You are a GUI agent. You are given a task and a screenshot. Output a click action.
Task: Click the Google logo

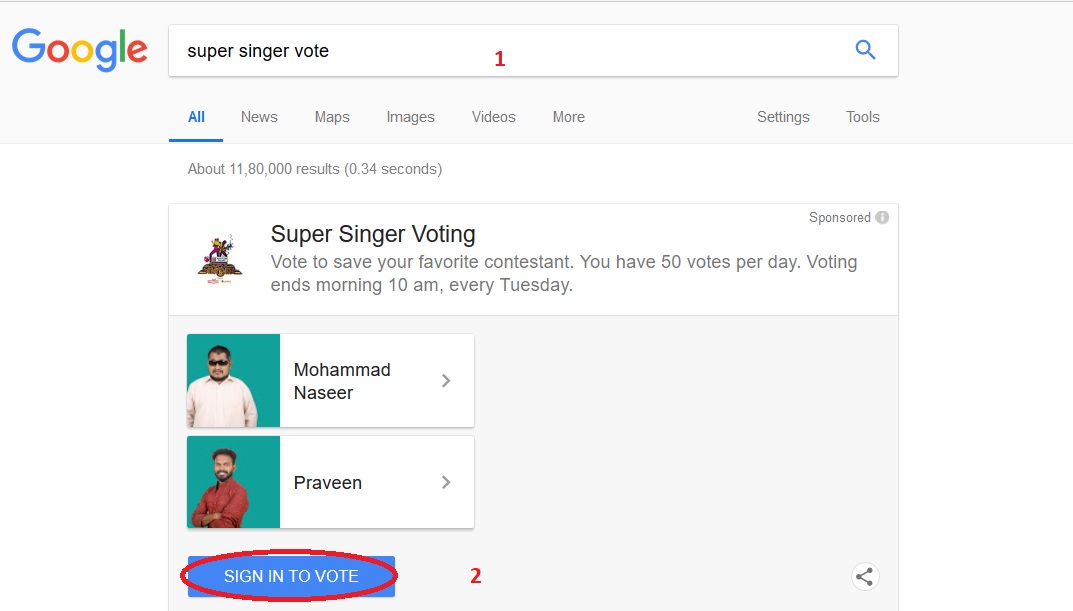coord(80,50)
